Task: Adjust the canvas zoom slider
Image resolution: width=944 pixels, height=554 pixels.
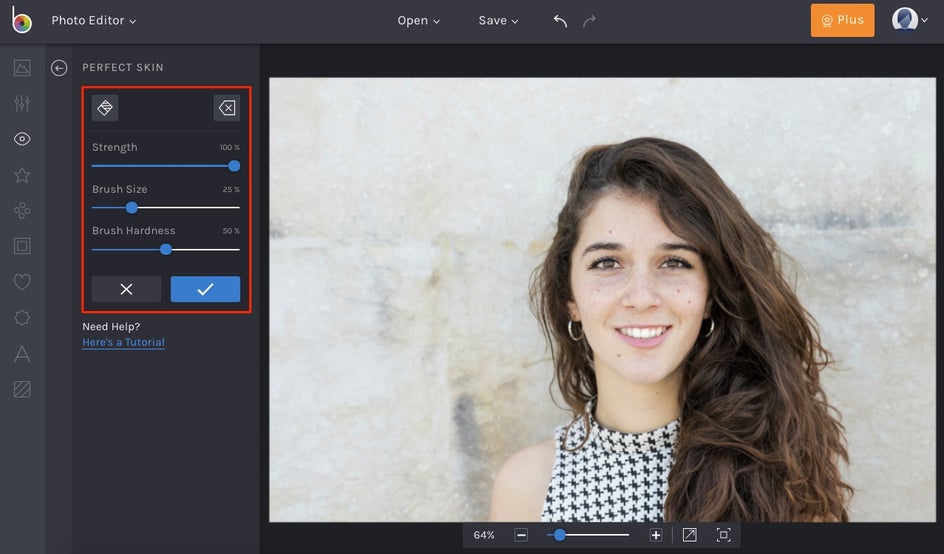Action: (560, 535)
